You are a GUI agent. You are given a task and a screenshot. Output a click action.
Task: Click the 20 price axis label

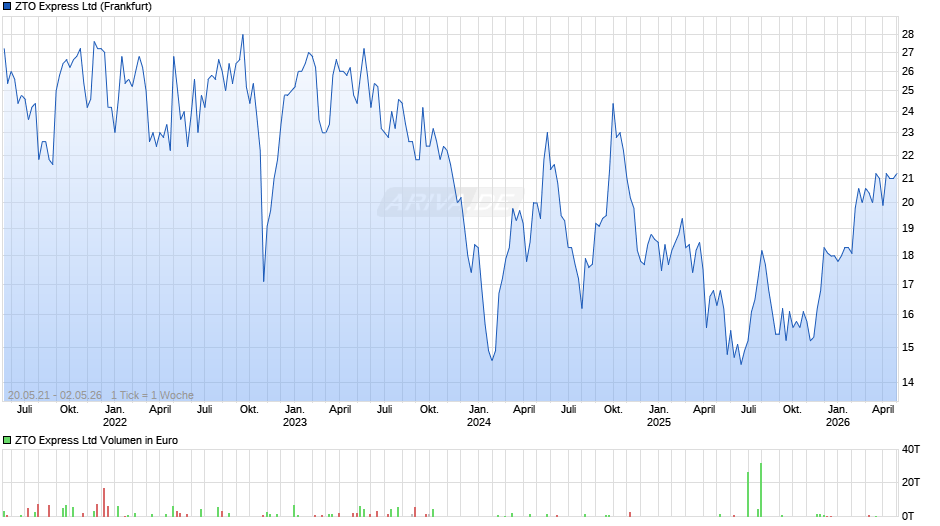908,203
